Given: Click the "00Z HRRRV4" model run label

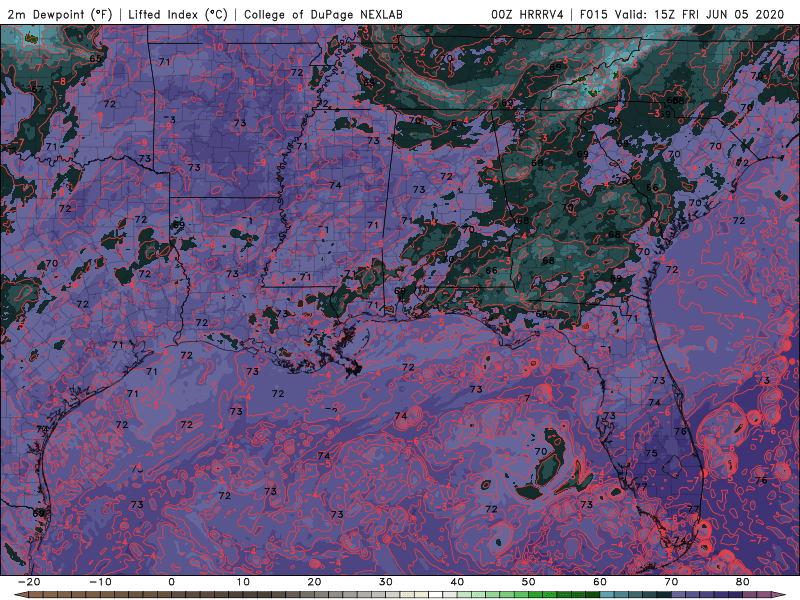Looking at the screenshot, I should tap(527, 14).
